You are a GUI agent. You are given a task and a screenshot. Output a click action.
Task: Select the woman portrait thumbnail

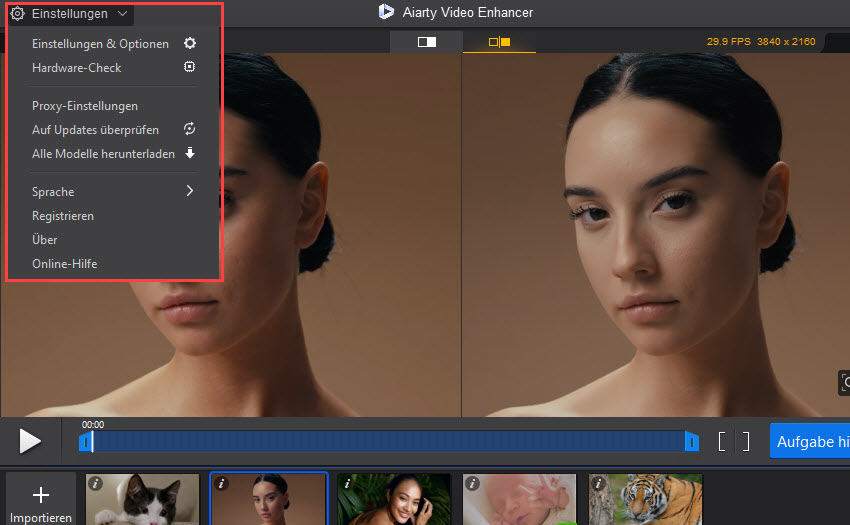269,500
